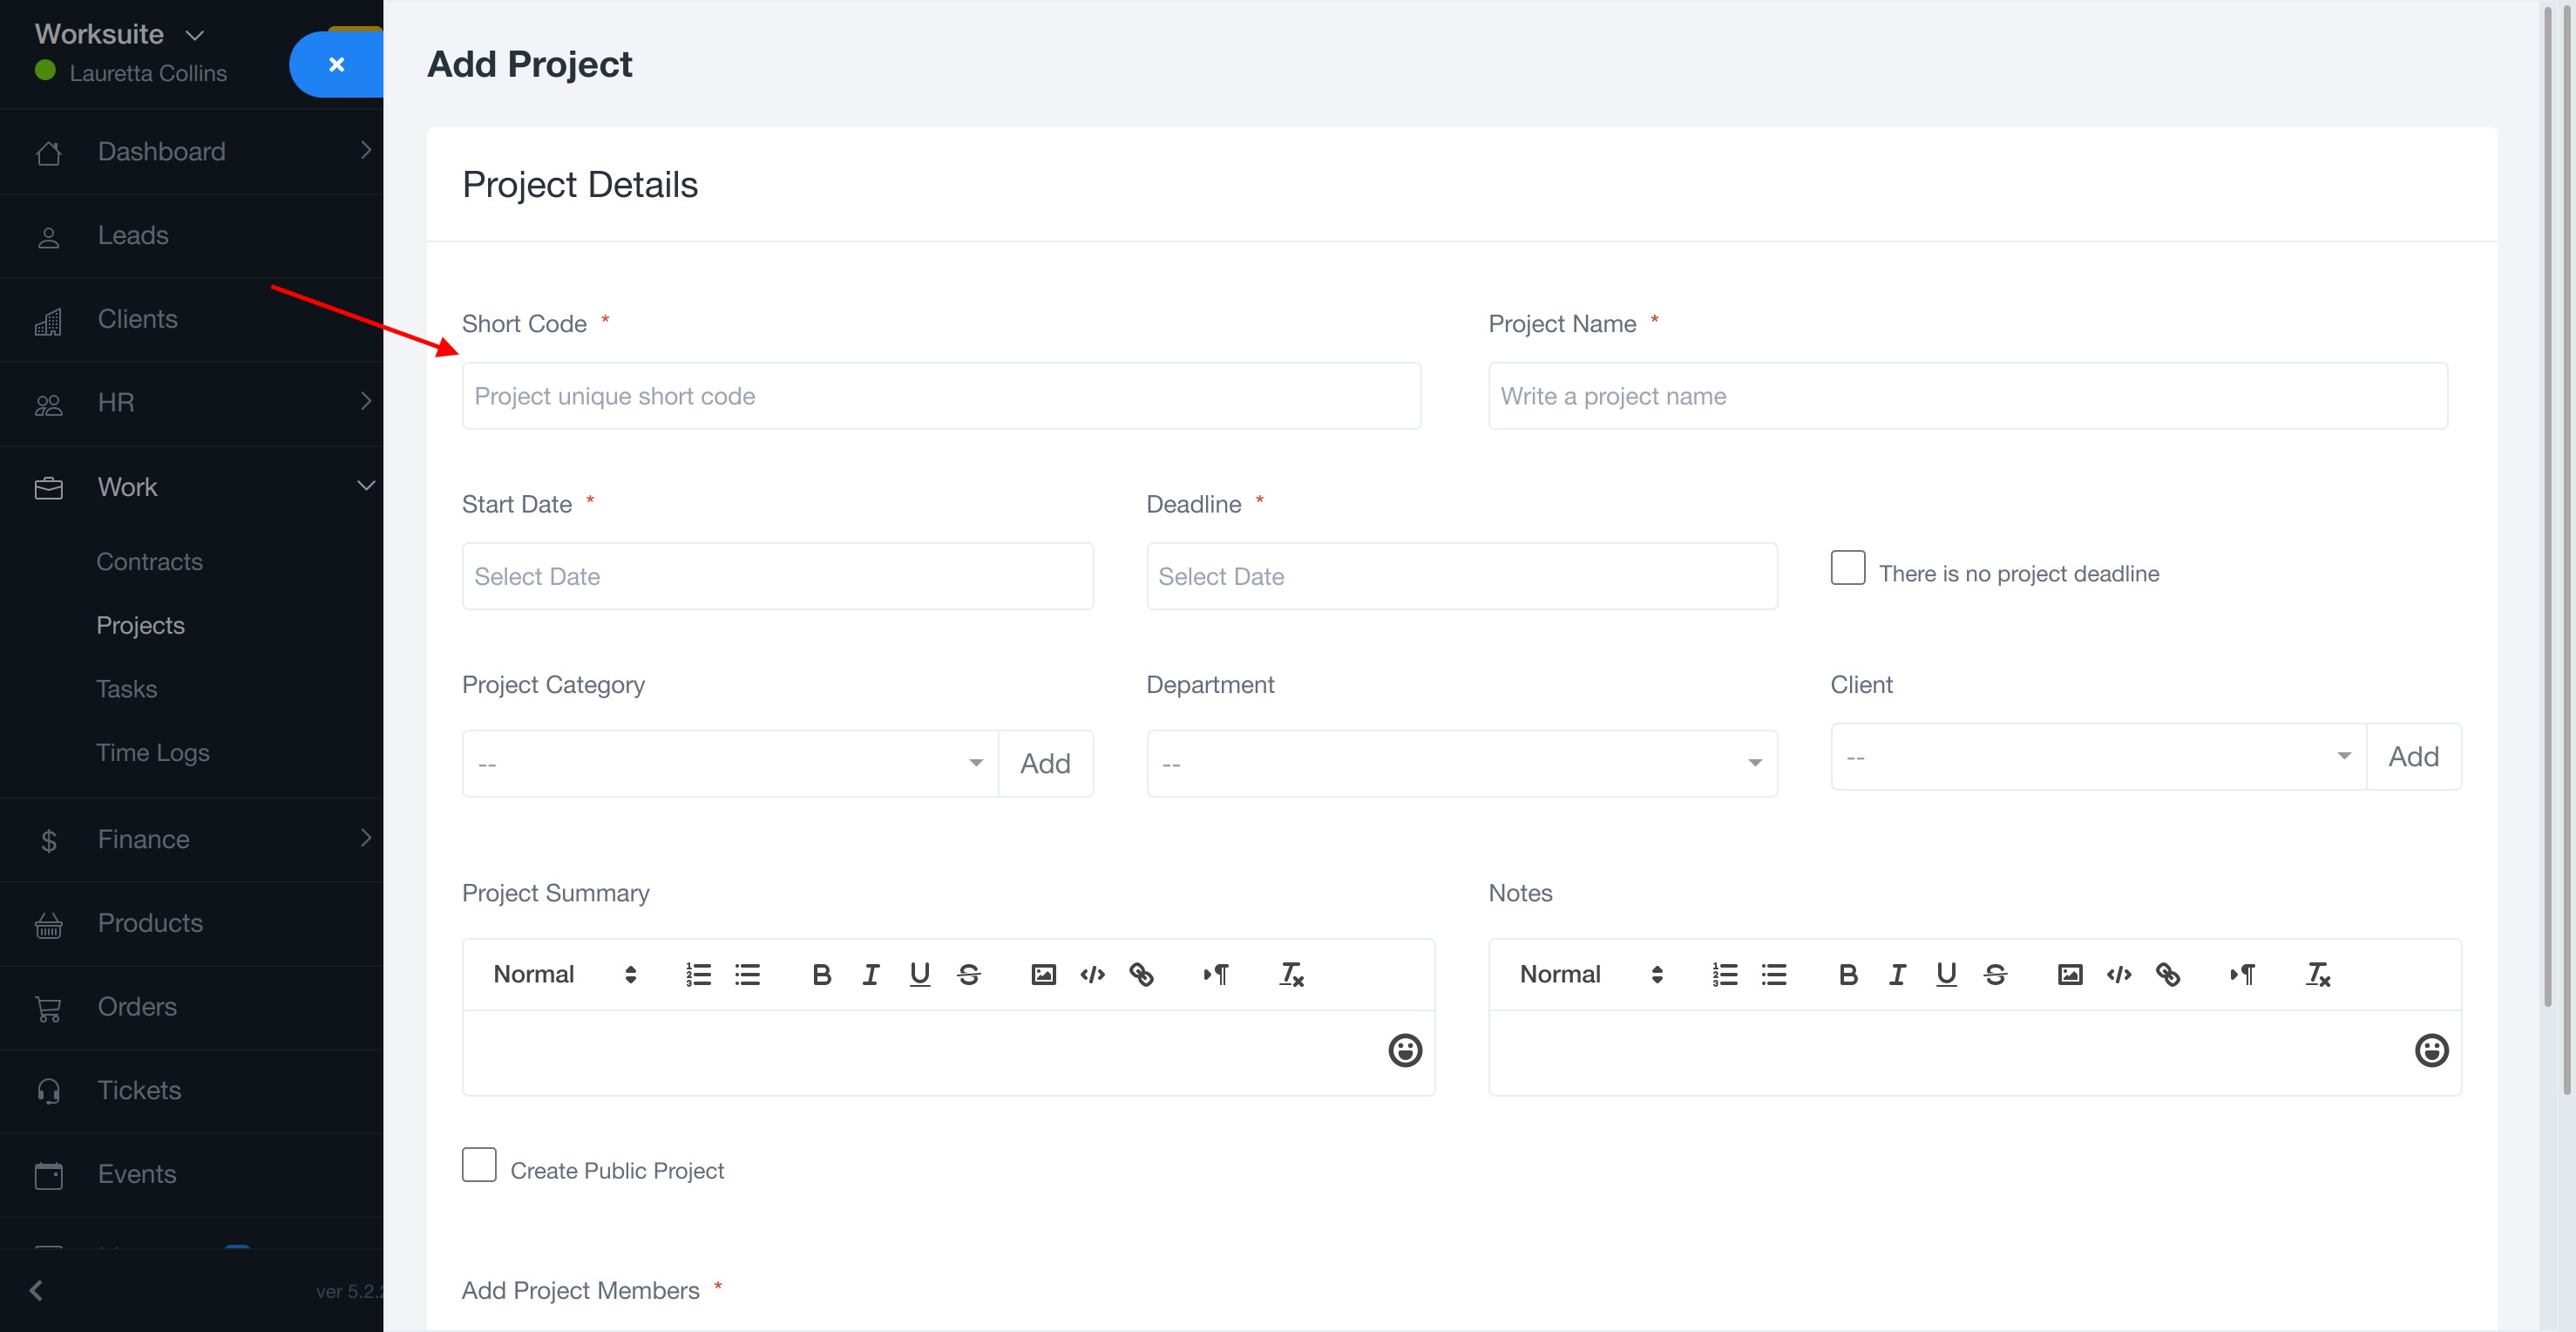
Task: Open emoji picker in Project Summary
Action: pos(1404,1050)
